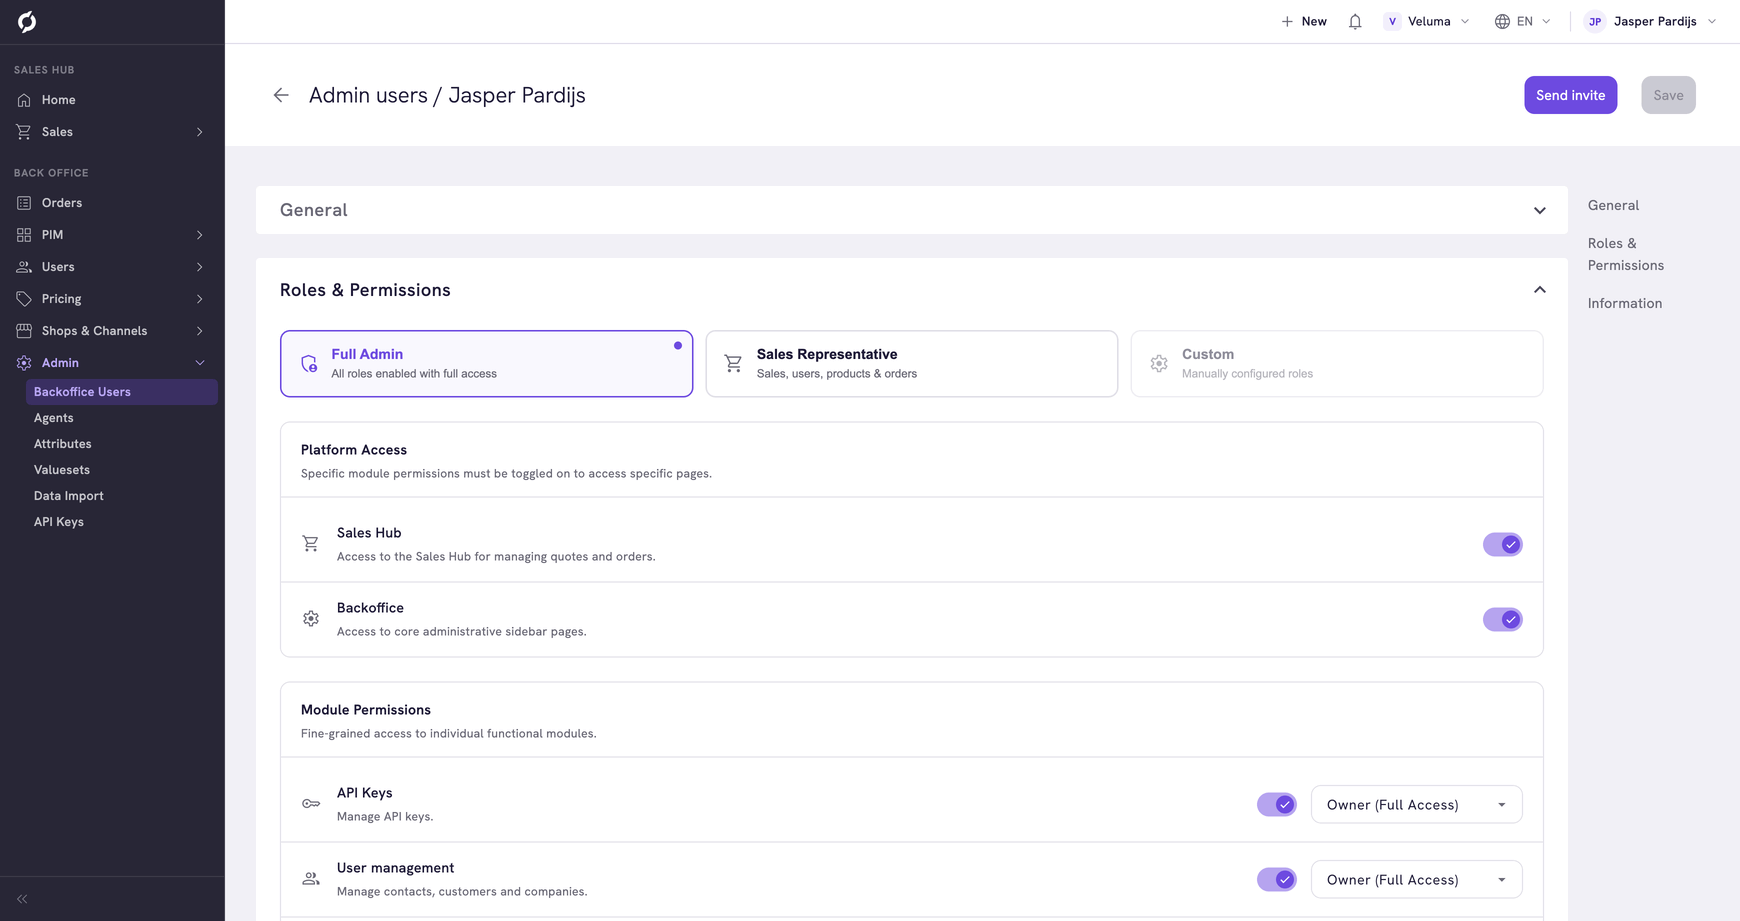Click the Home house icon in the sidebar
The width and height of the screenshot is (1740, 921).
[24, 100]
